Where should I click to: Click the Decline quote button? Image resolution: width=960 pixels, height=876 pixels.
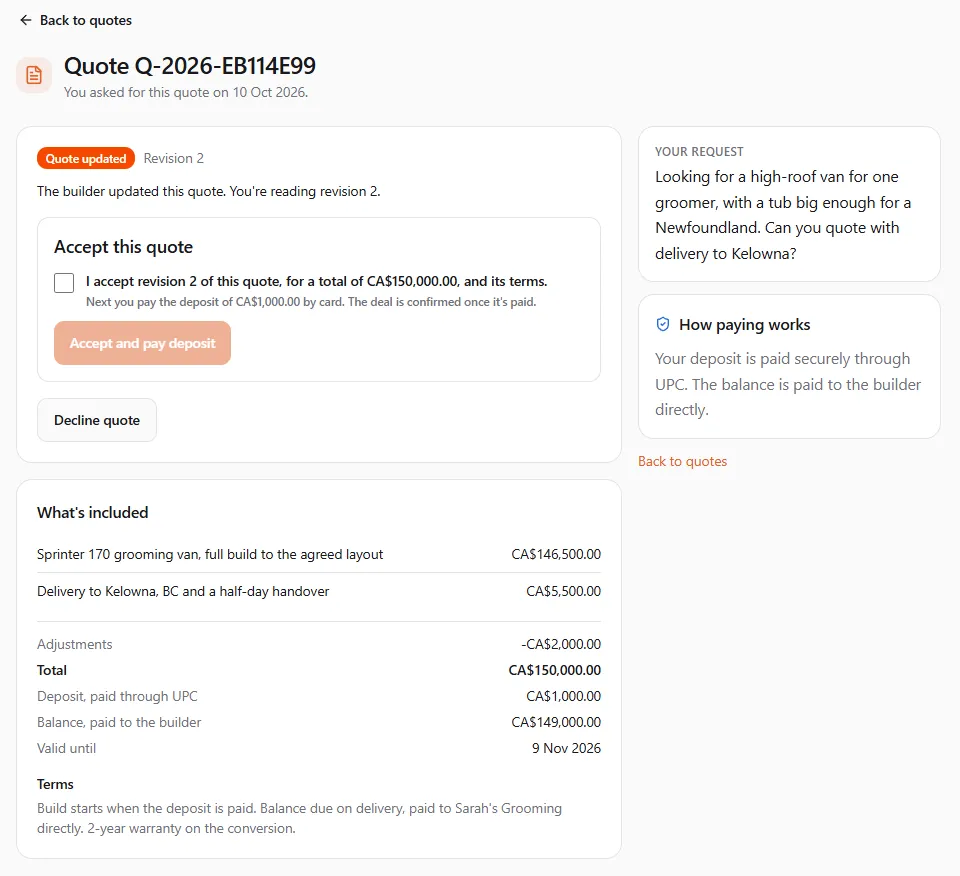click(97, 421)
